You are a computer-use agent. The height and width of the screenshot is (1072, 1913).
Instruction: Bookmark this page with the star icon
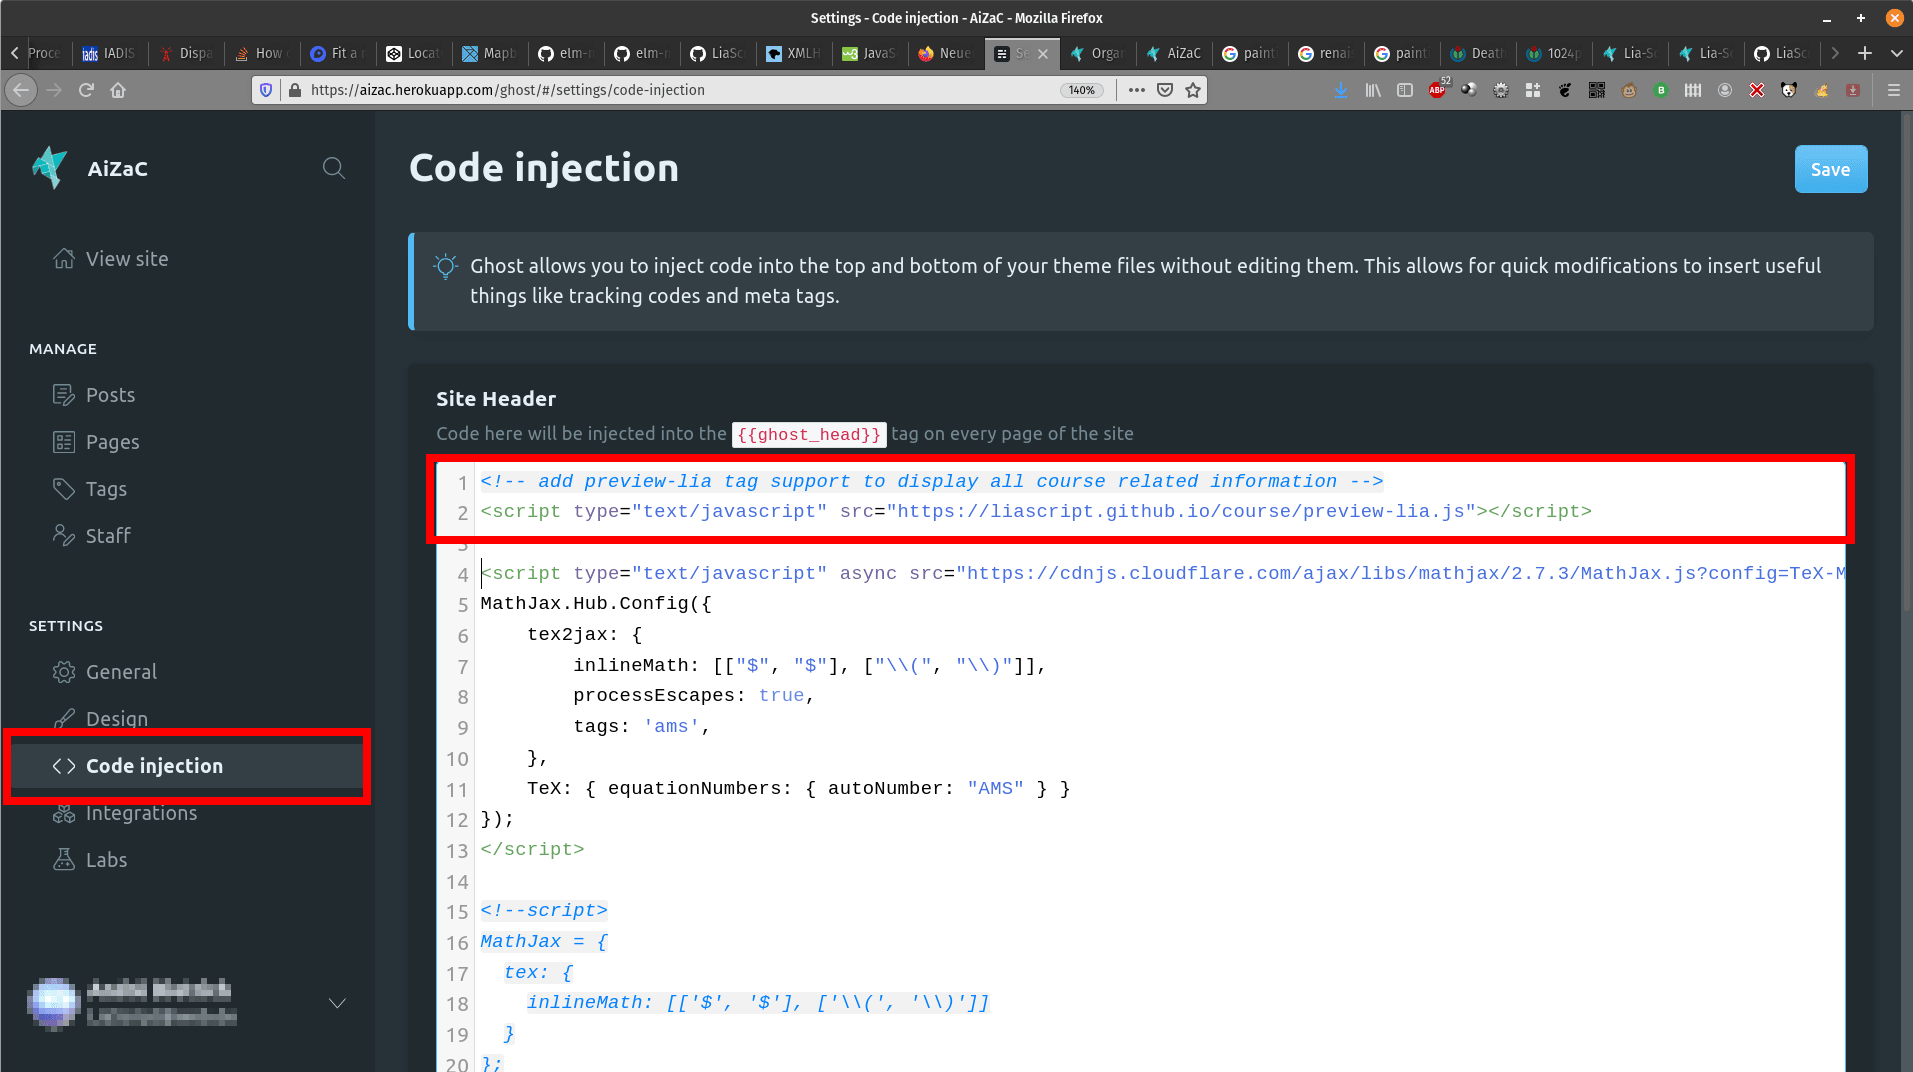pyautogui.click(x=1193, y=90)
